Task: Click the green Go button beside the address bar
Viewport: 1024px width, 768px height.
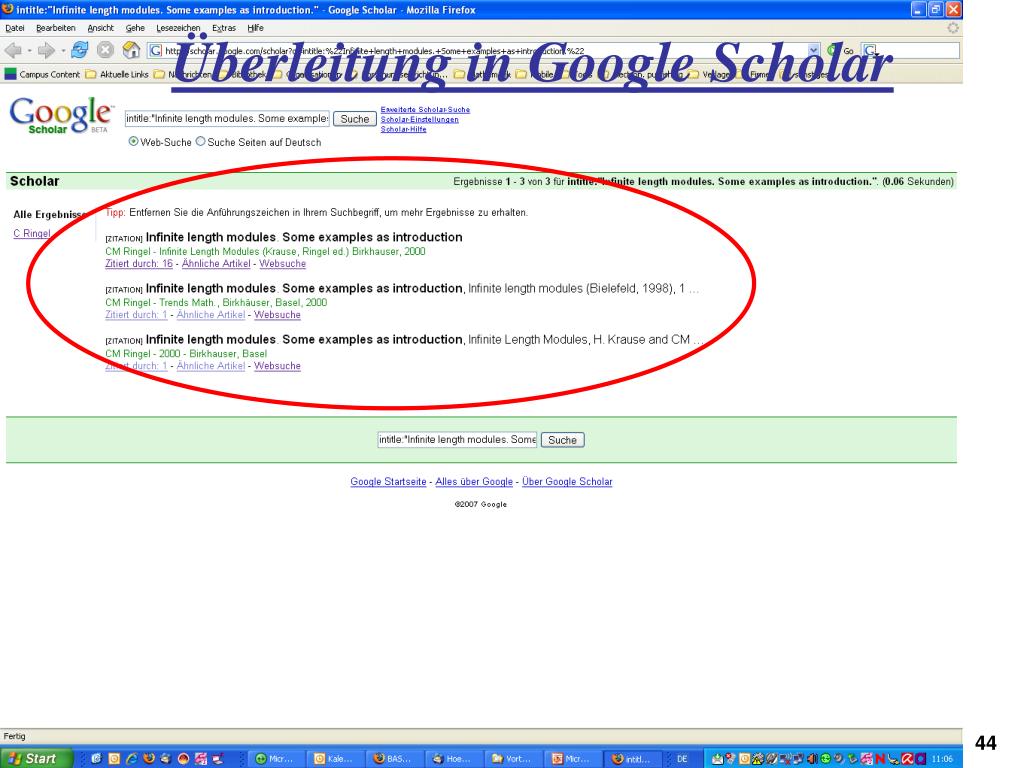Action: (x=840, y=50)
